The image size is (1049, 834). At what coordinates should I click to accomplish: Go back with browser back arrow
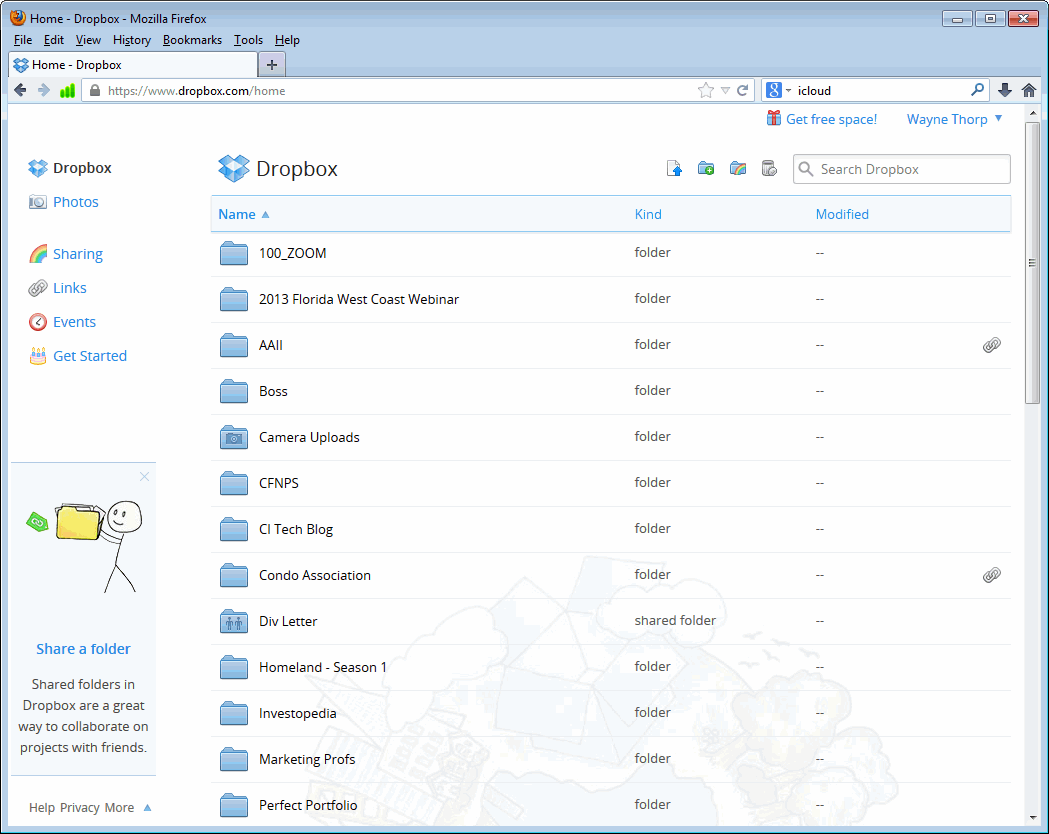(20, 90)
